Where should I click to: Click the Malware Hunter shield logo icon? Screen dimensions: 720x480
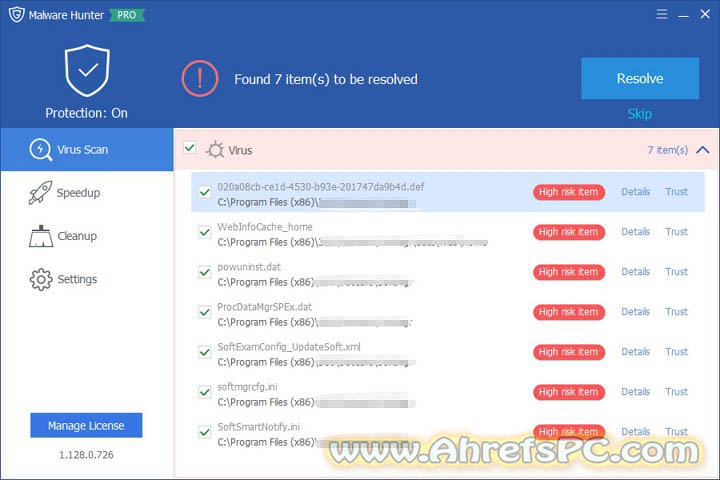(17, 14)
